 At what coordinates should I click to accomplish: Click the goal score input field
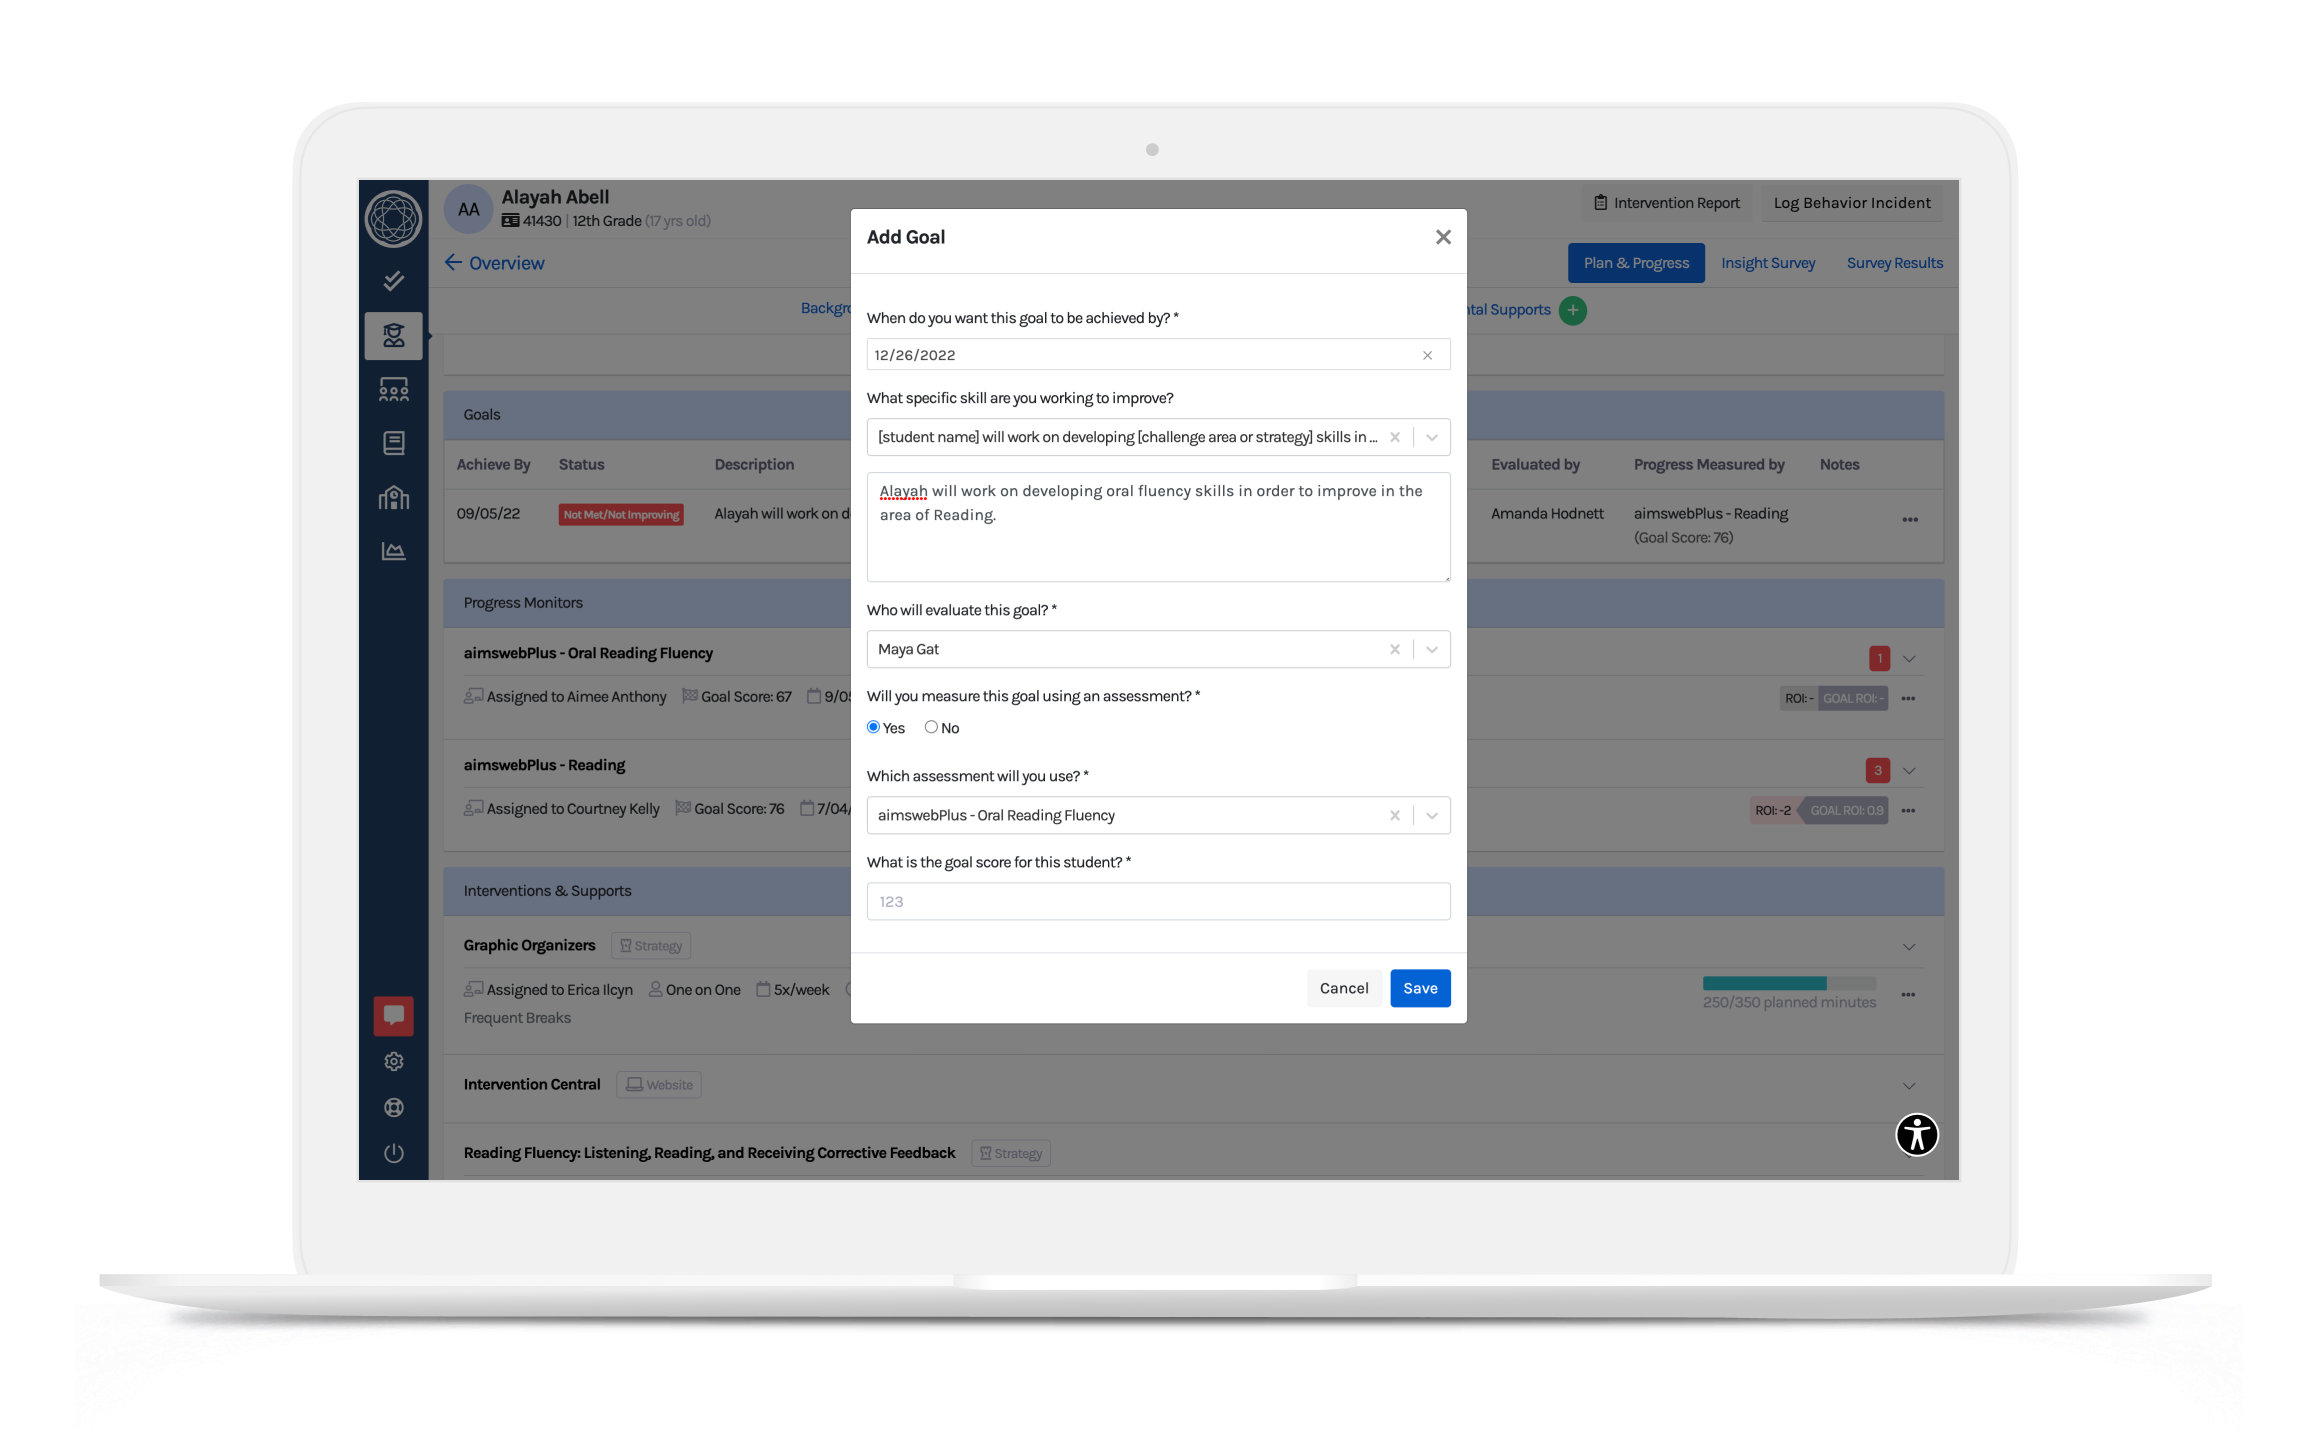coord(1157,902)
